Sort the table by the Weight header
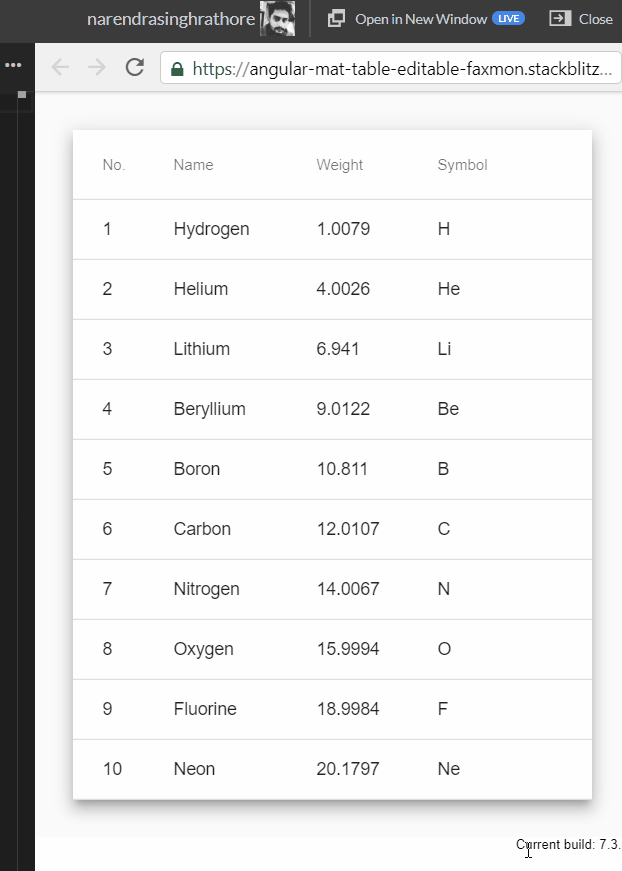Viewport: 622px width, 871px height. (x=339, y=165)
